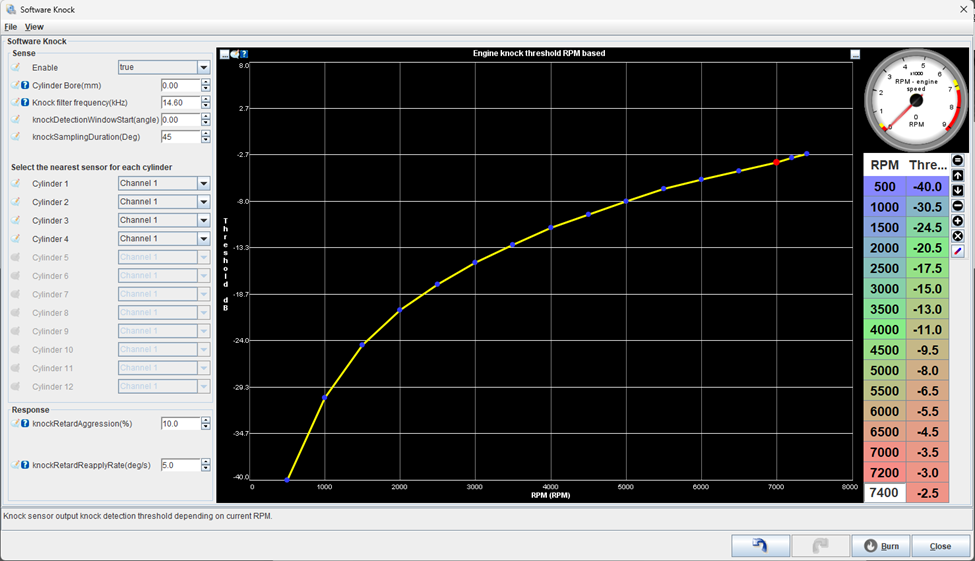Click the pencil icon beside the RPM table
This screenshot has height=561, width=975.
958,252
